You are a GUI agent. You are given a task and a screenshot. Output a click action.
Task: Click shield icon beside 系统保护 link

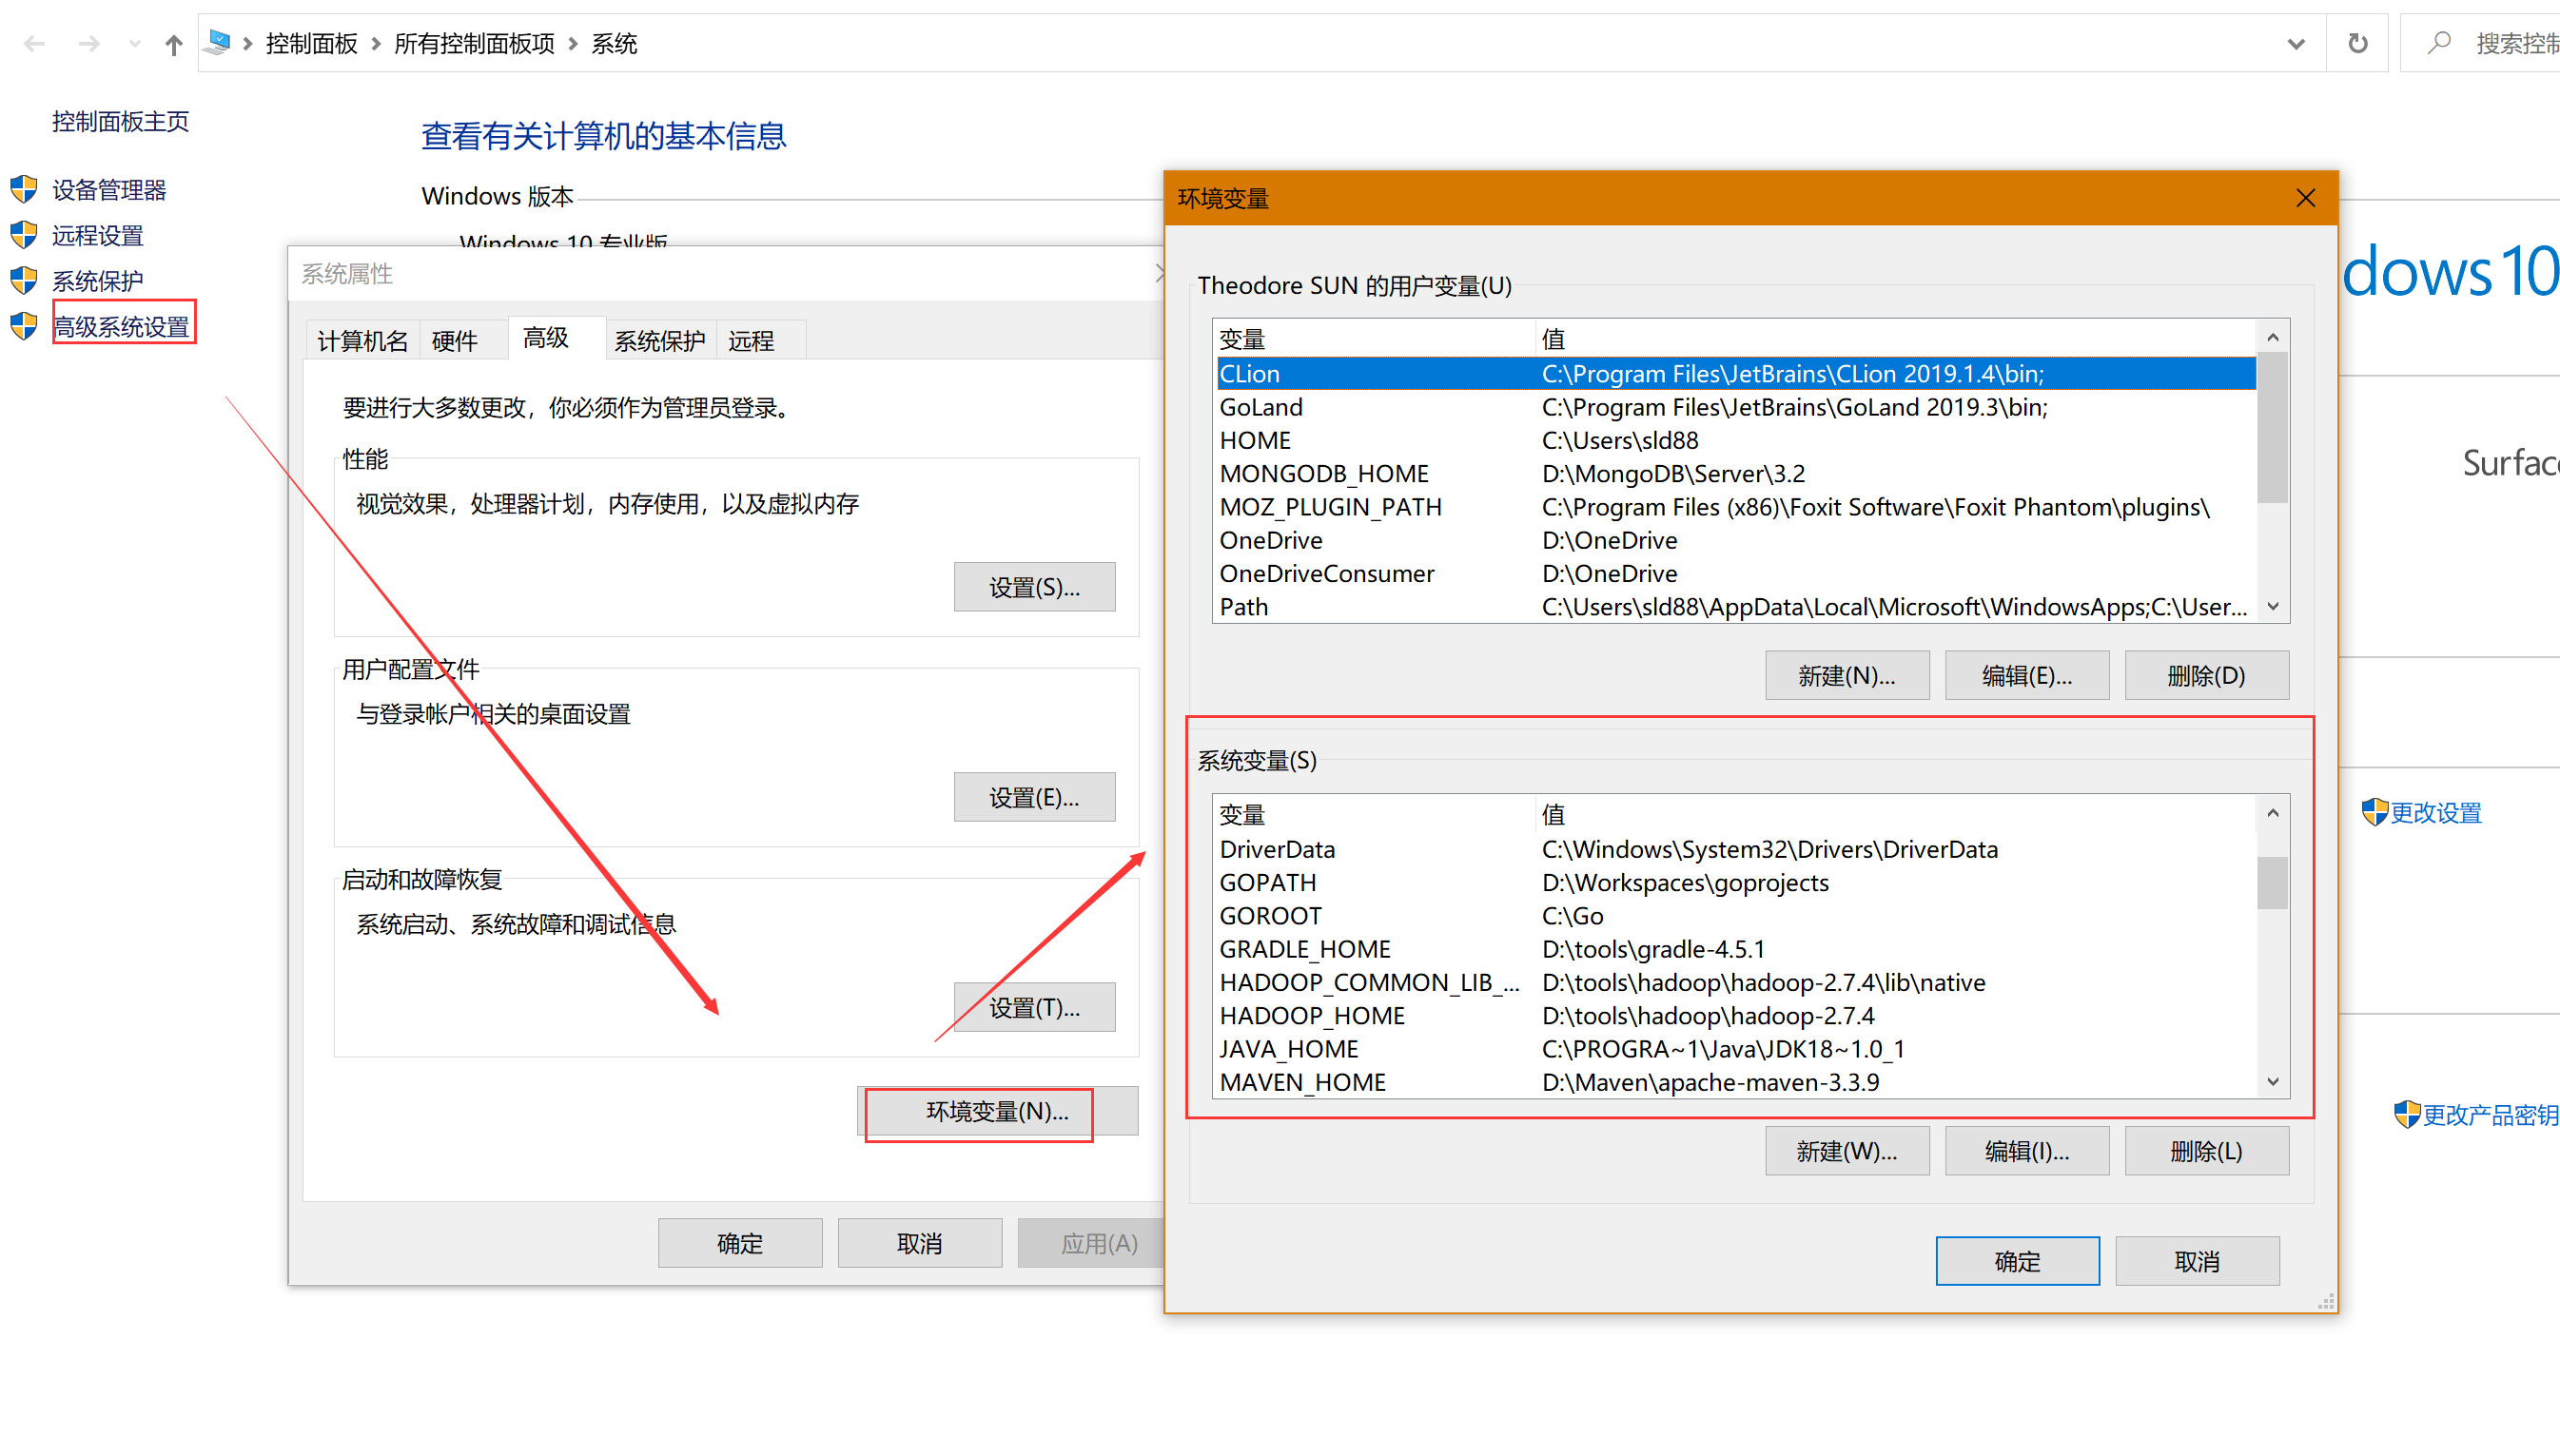[24, 280]
